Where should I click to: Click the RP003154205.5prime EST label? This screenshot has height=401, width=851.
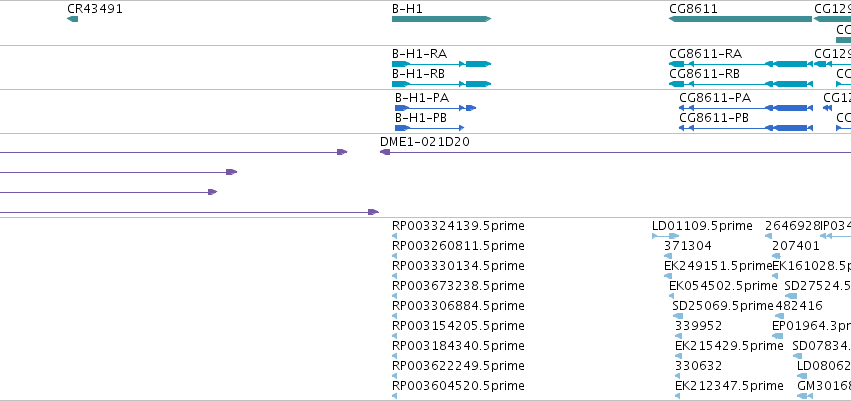[x=458, y=326]
